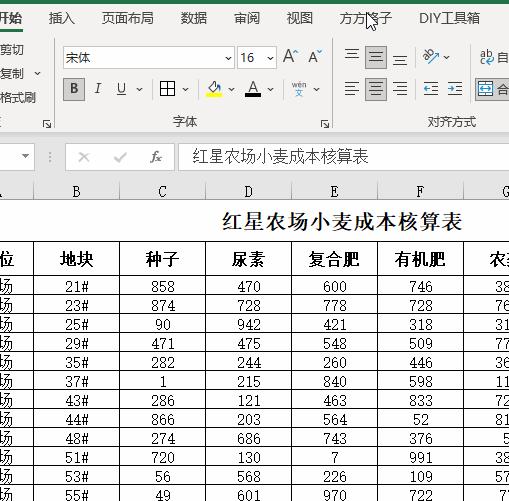
Task: Open phonetic guide dropdown arrow
Action: (317, 89)
